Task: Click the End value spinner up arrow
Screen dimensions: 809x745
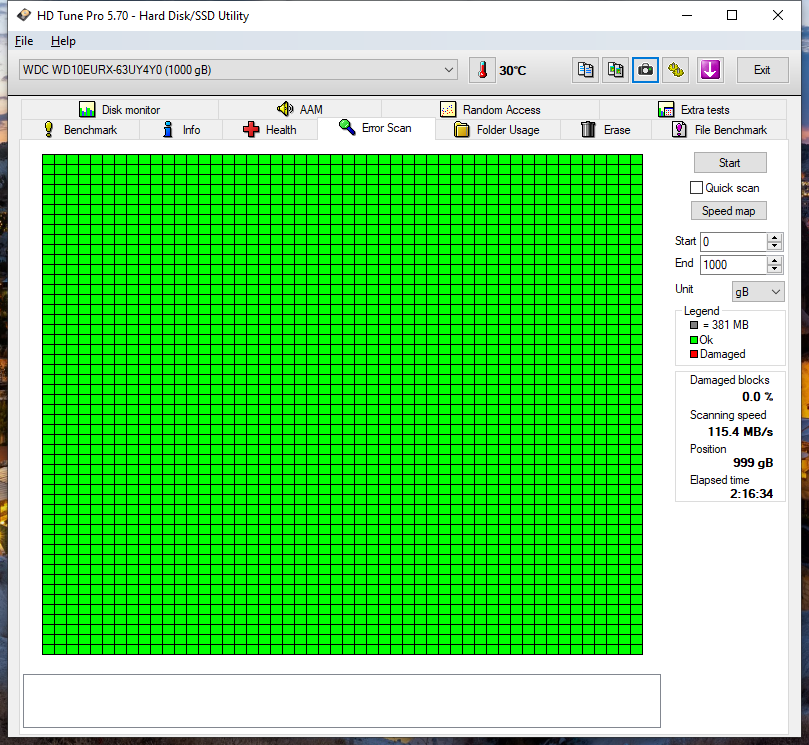Action: click(x=776, y=259)
